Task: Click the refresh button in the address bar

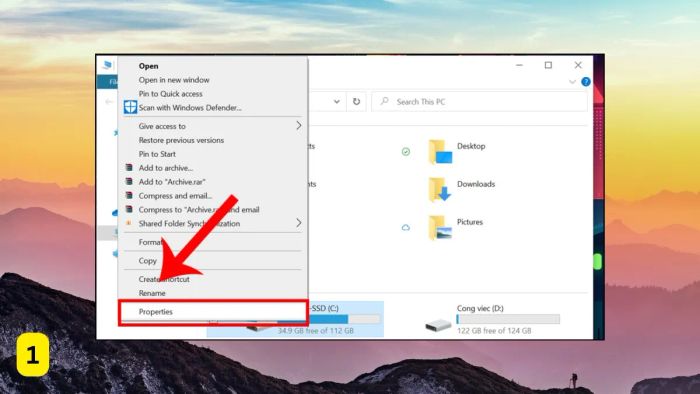Action: pyautogui.click(x=356, y=101)
